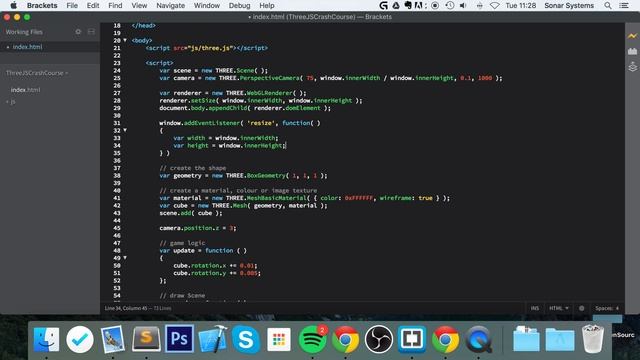
Task: Launch Preview app from the dock
Action: (x=113, y=339)
